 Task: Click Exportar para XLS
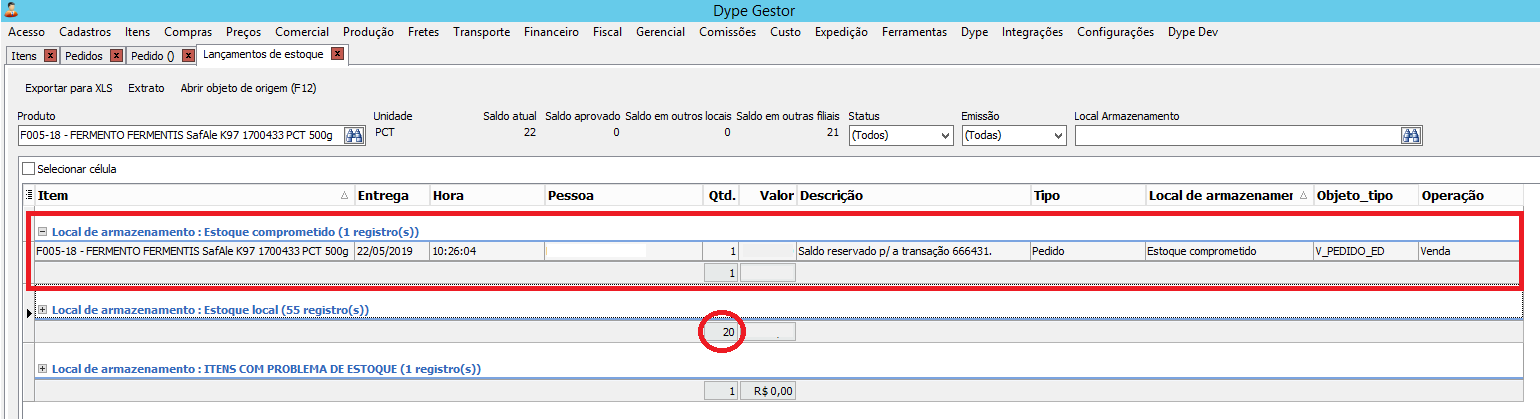[68, 88]
